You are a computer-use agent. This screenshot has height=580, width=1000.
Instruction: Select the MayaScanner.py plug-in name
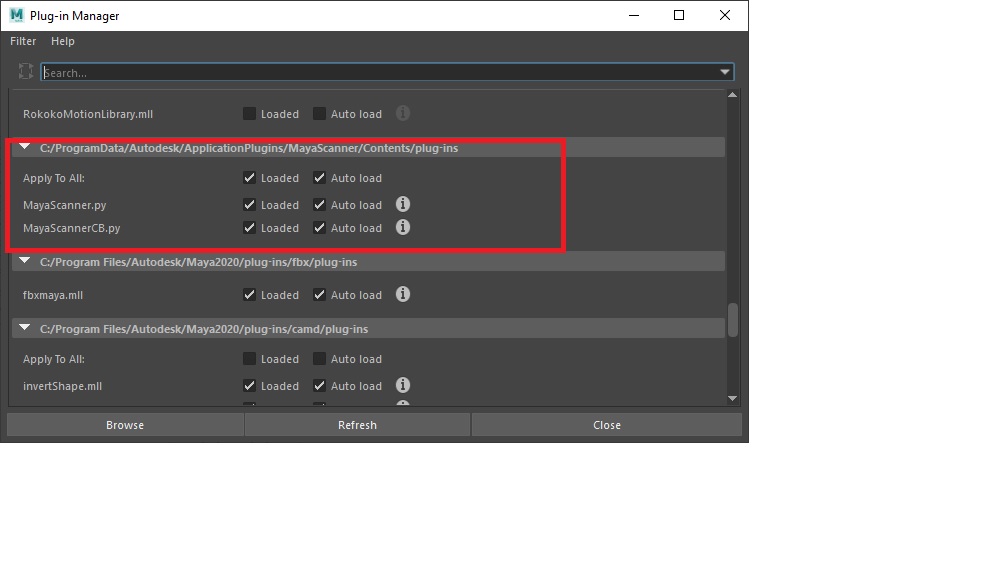coord(64,205)
